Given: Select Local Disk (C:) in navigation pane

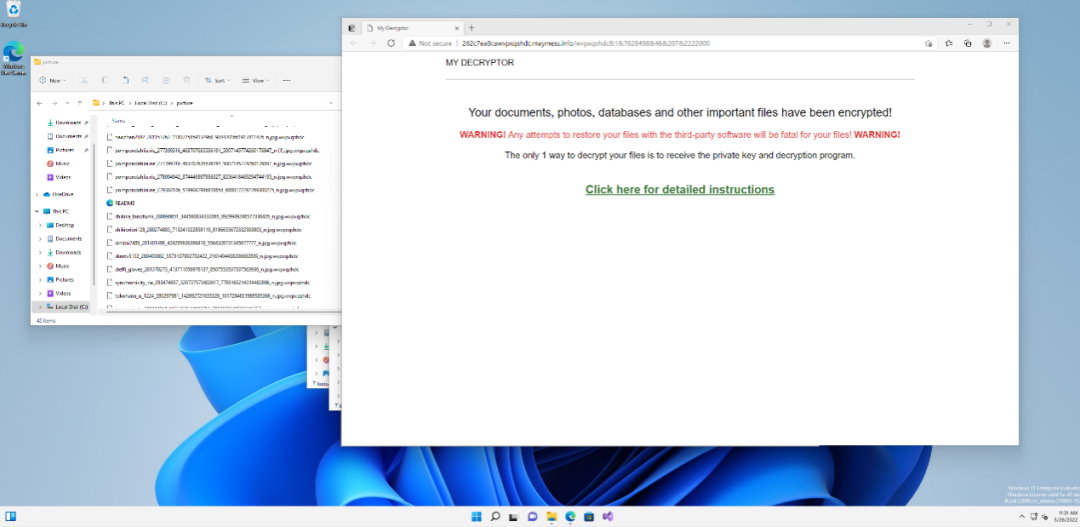Looking at the screenshot, I should point(66,307).
